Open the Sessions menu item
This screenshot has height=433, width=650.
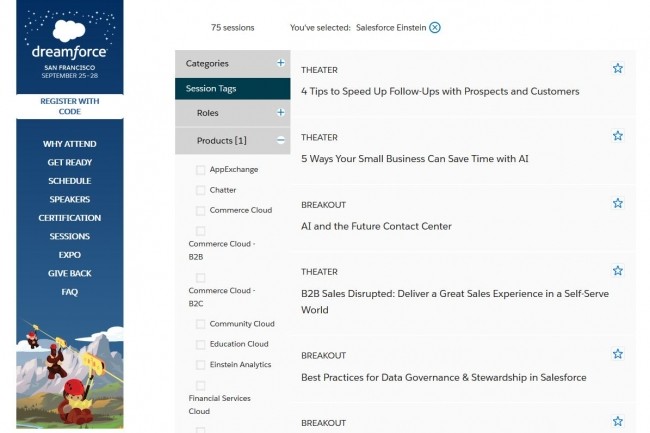(70, 236)
